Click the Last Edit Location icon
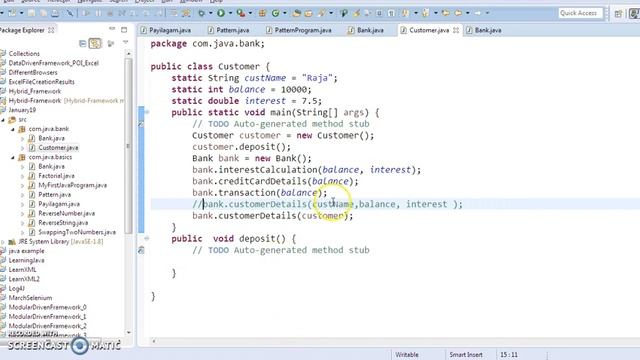Image resolution: width=640 pixels, height=360 pixels. point(446,13)
